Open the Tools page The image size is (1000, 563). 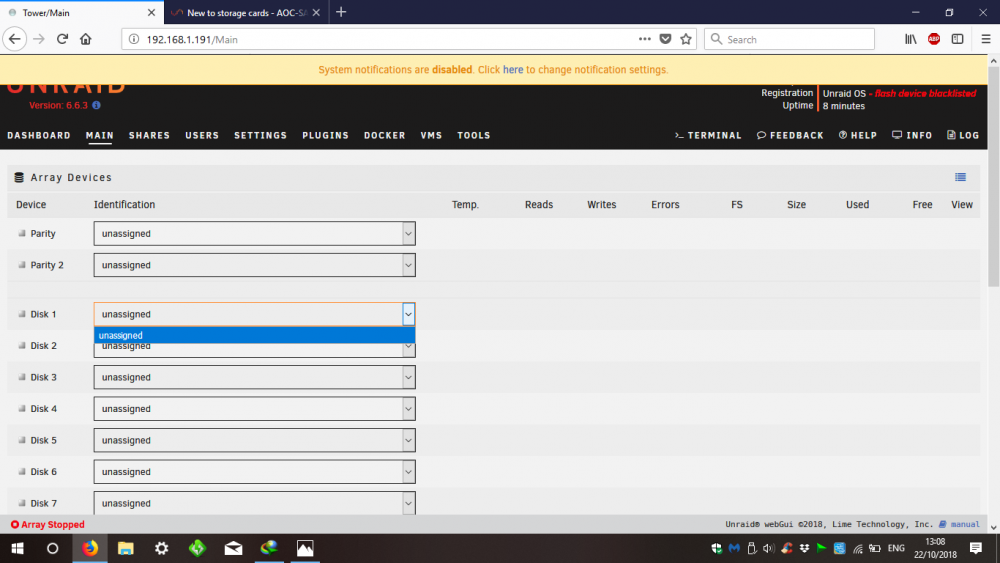(474, 135)
